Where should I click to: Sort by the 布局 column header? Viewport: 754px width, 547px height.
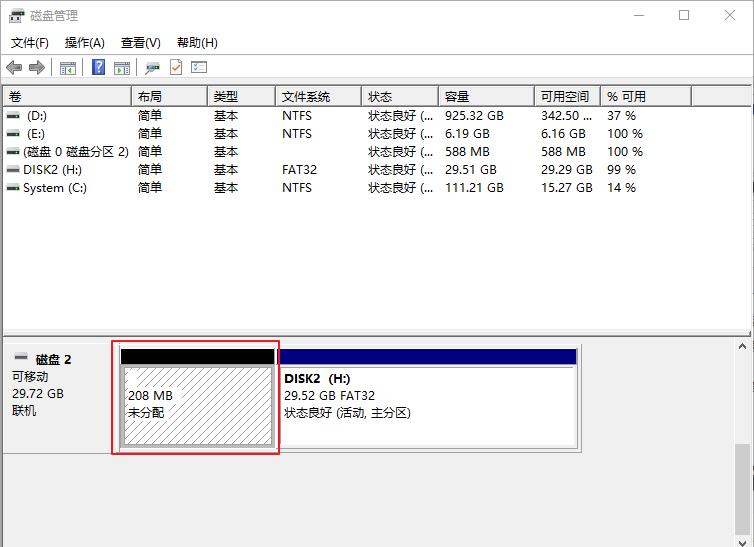(169, 97)
